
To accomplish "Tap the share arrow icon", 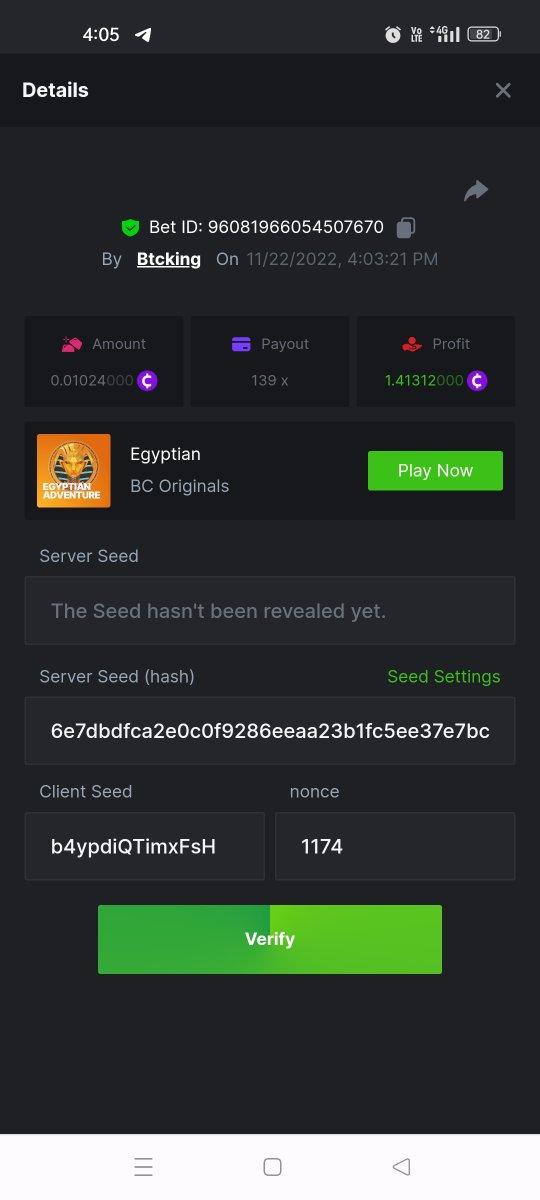I will pos(476,190).
